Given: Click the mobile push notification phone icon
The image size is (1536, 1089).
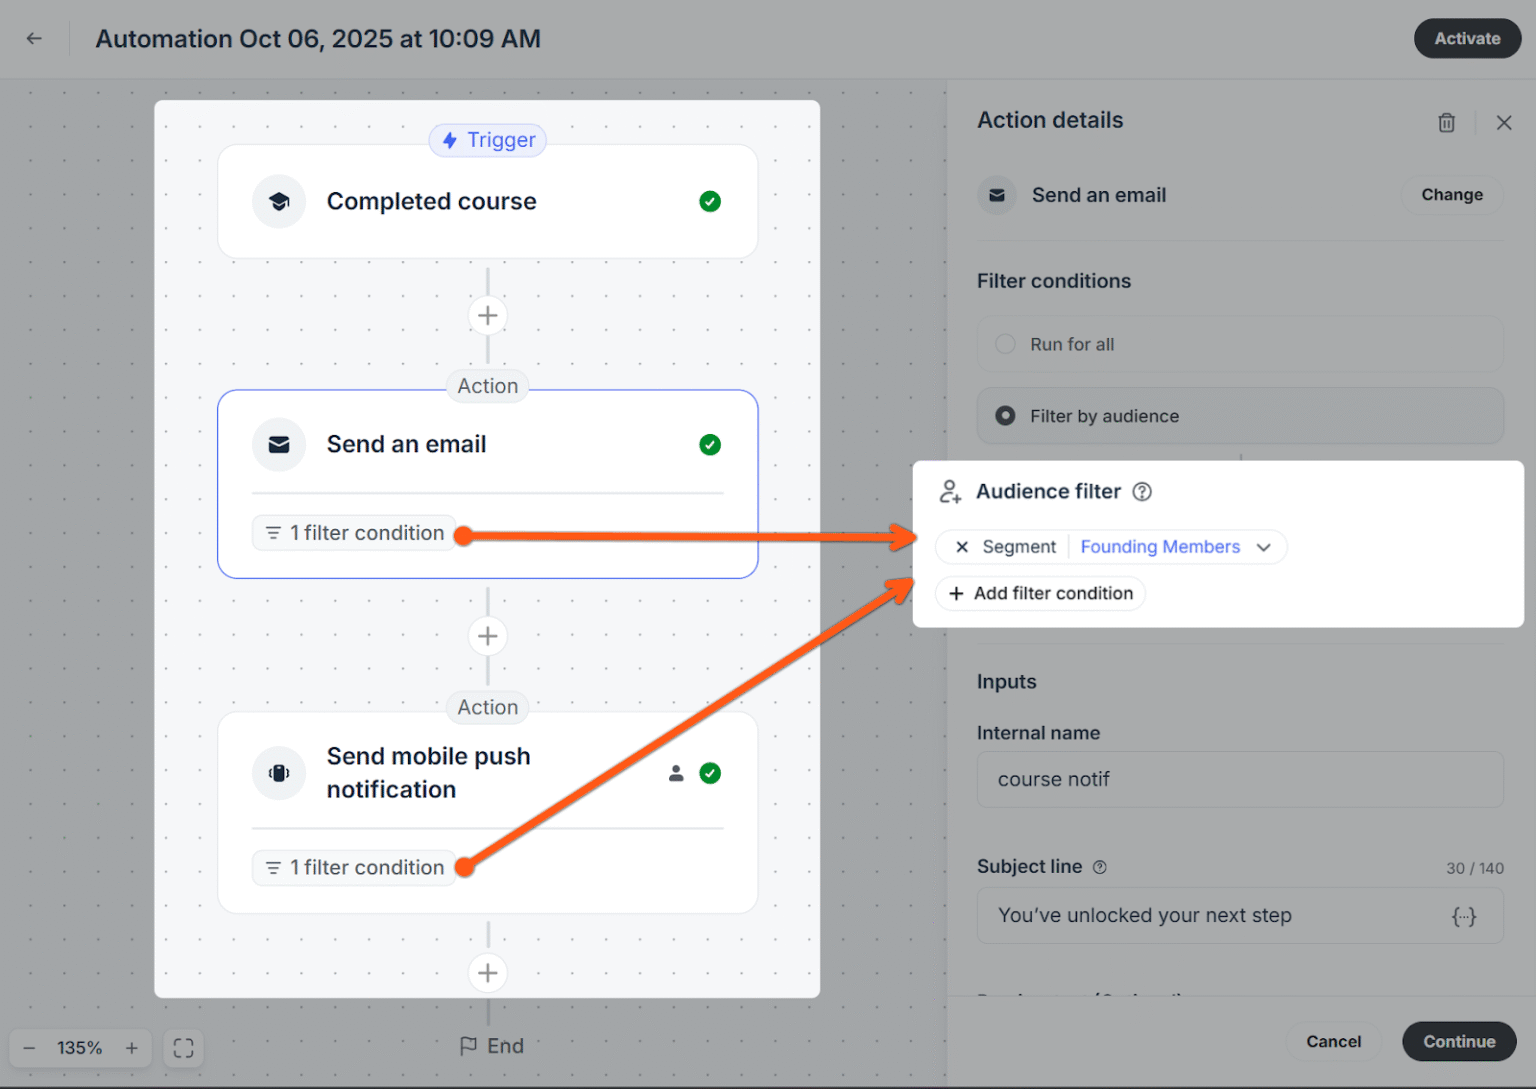Looking at the screenshot, I should click(x=279, y=773).
